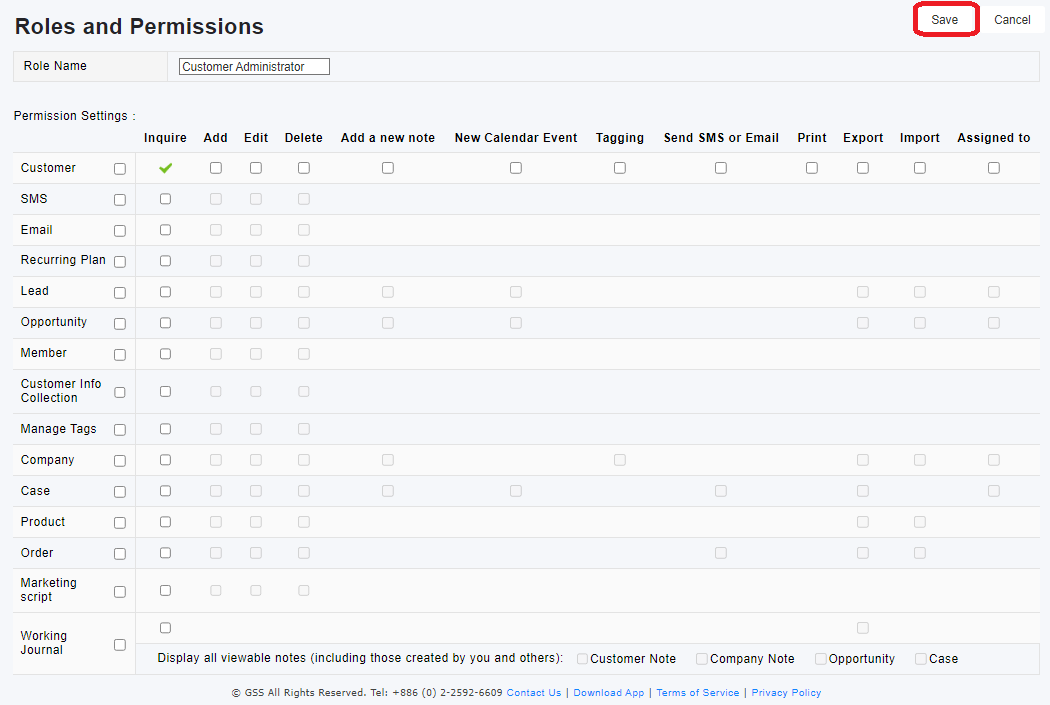Toggle Tagging permission for Customer
1050x705 pixels.
pos(620,168)
